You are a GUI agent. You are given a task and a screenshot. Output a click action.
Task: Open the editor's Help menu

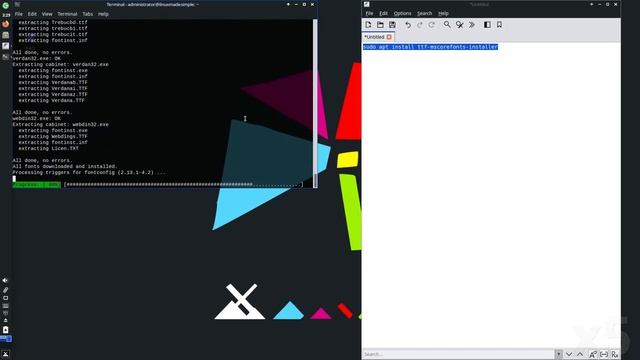(443, 13)
